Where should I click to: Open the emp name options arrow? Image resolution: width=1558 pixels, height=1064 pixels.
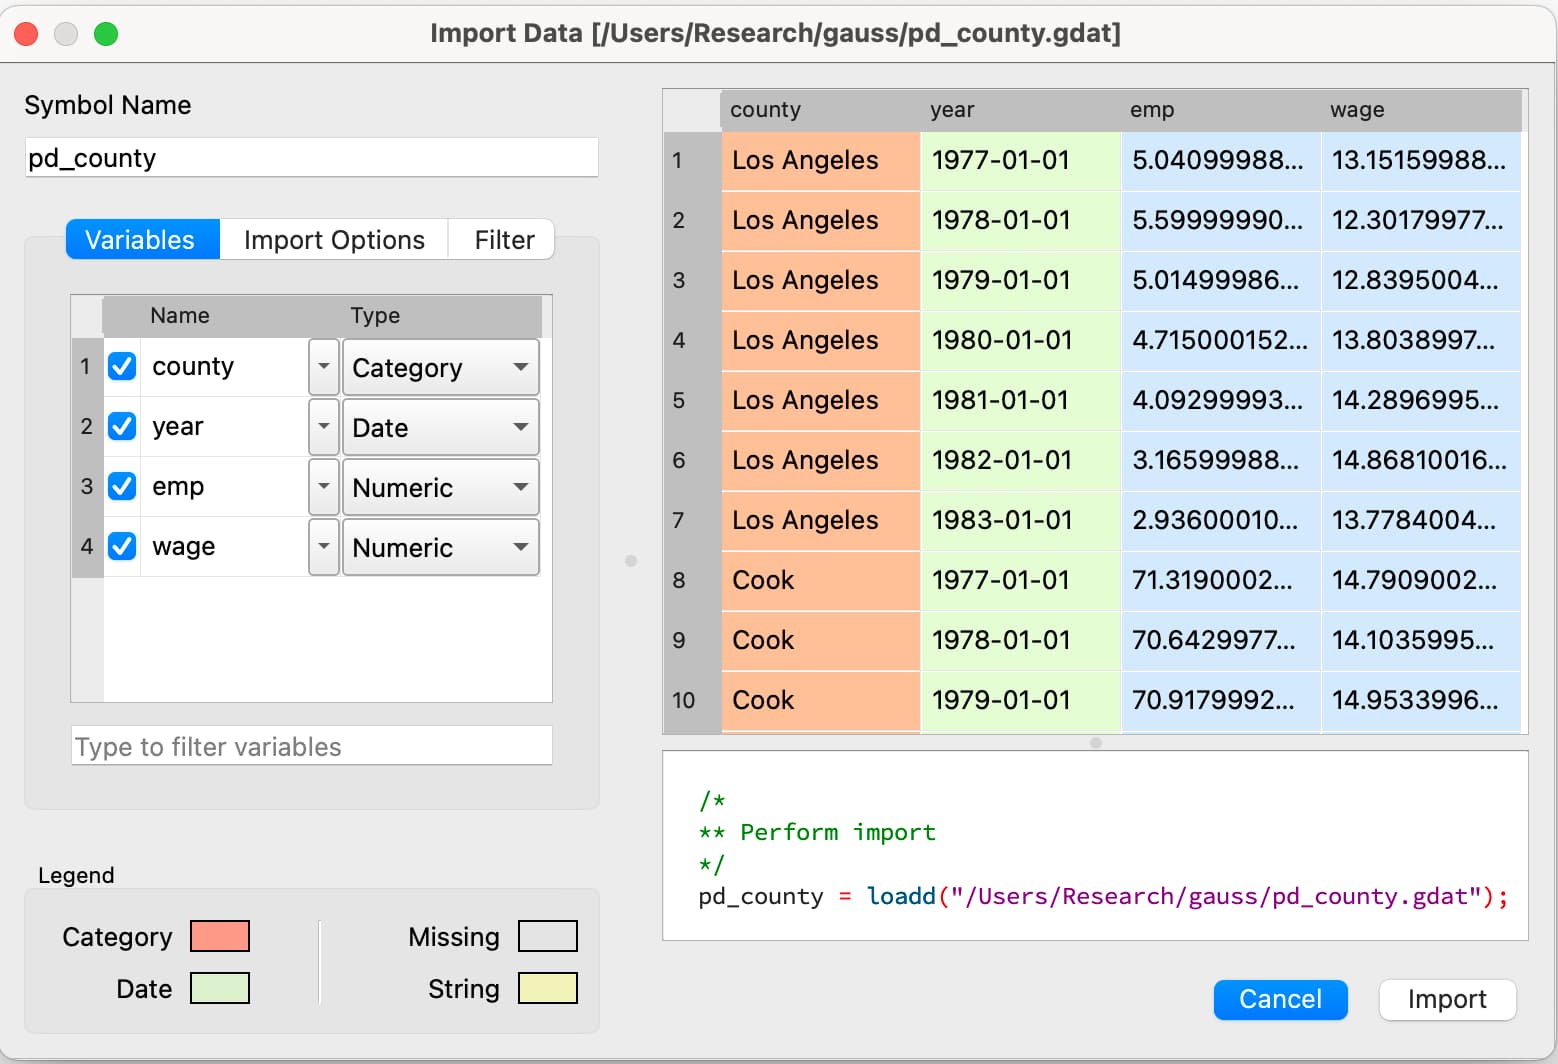[323, 487]
